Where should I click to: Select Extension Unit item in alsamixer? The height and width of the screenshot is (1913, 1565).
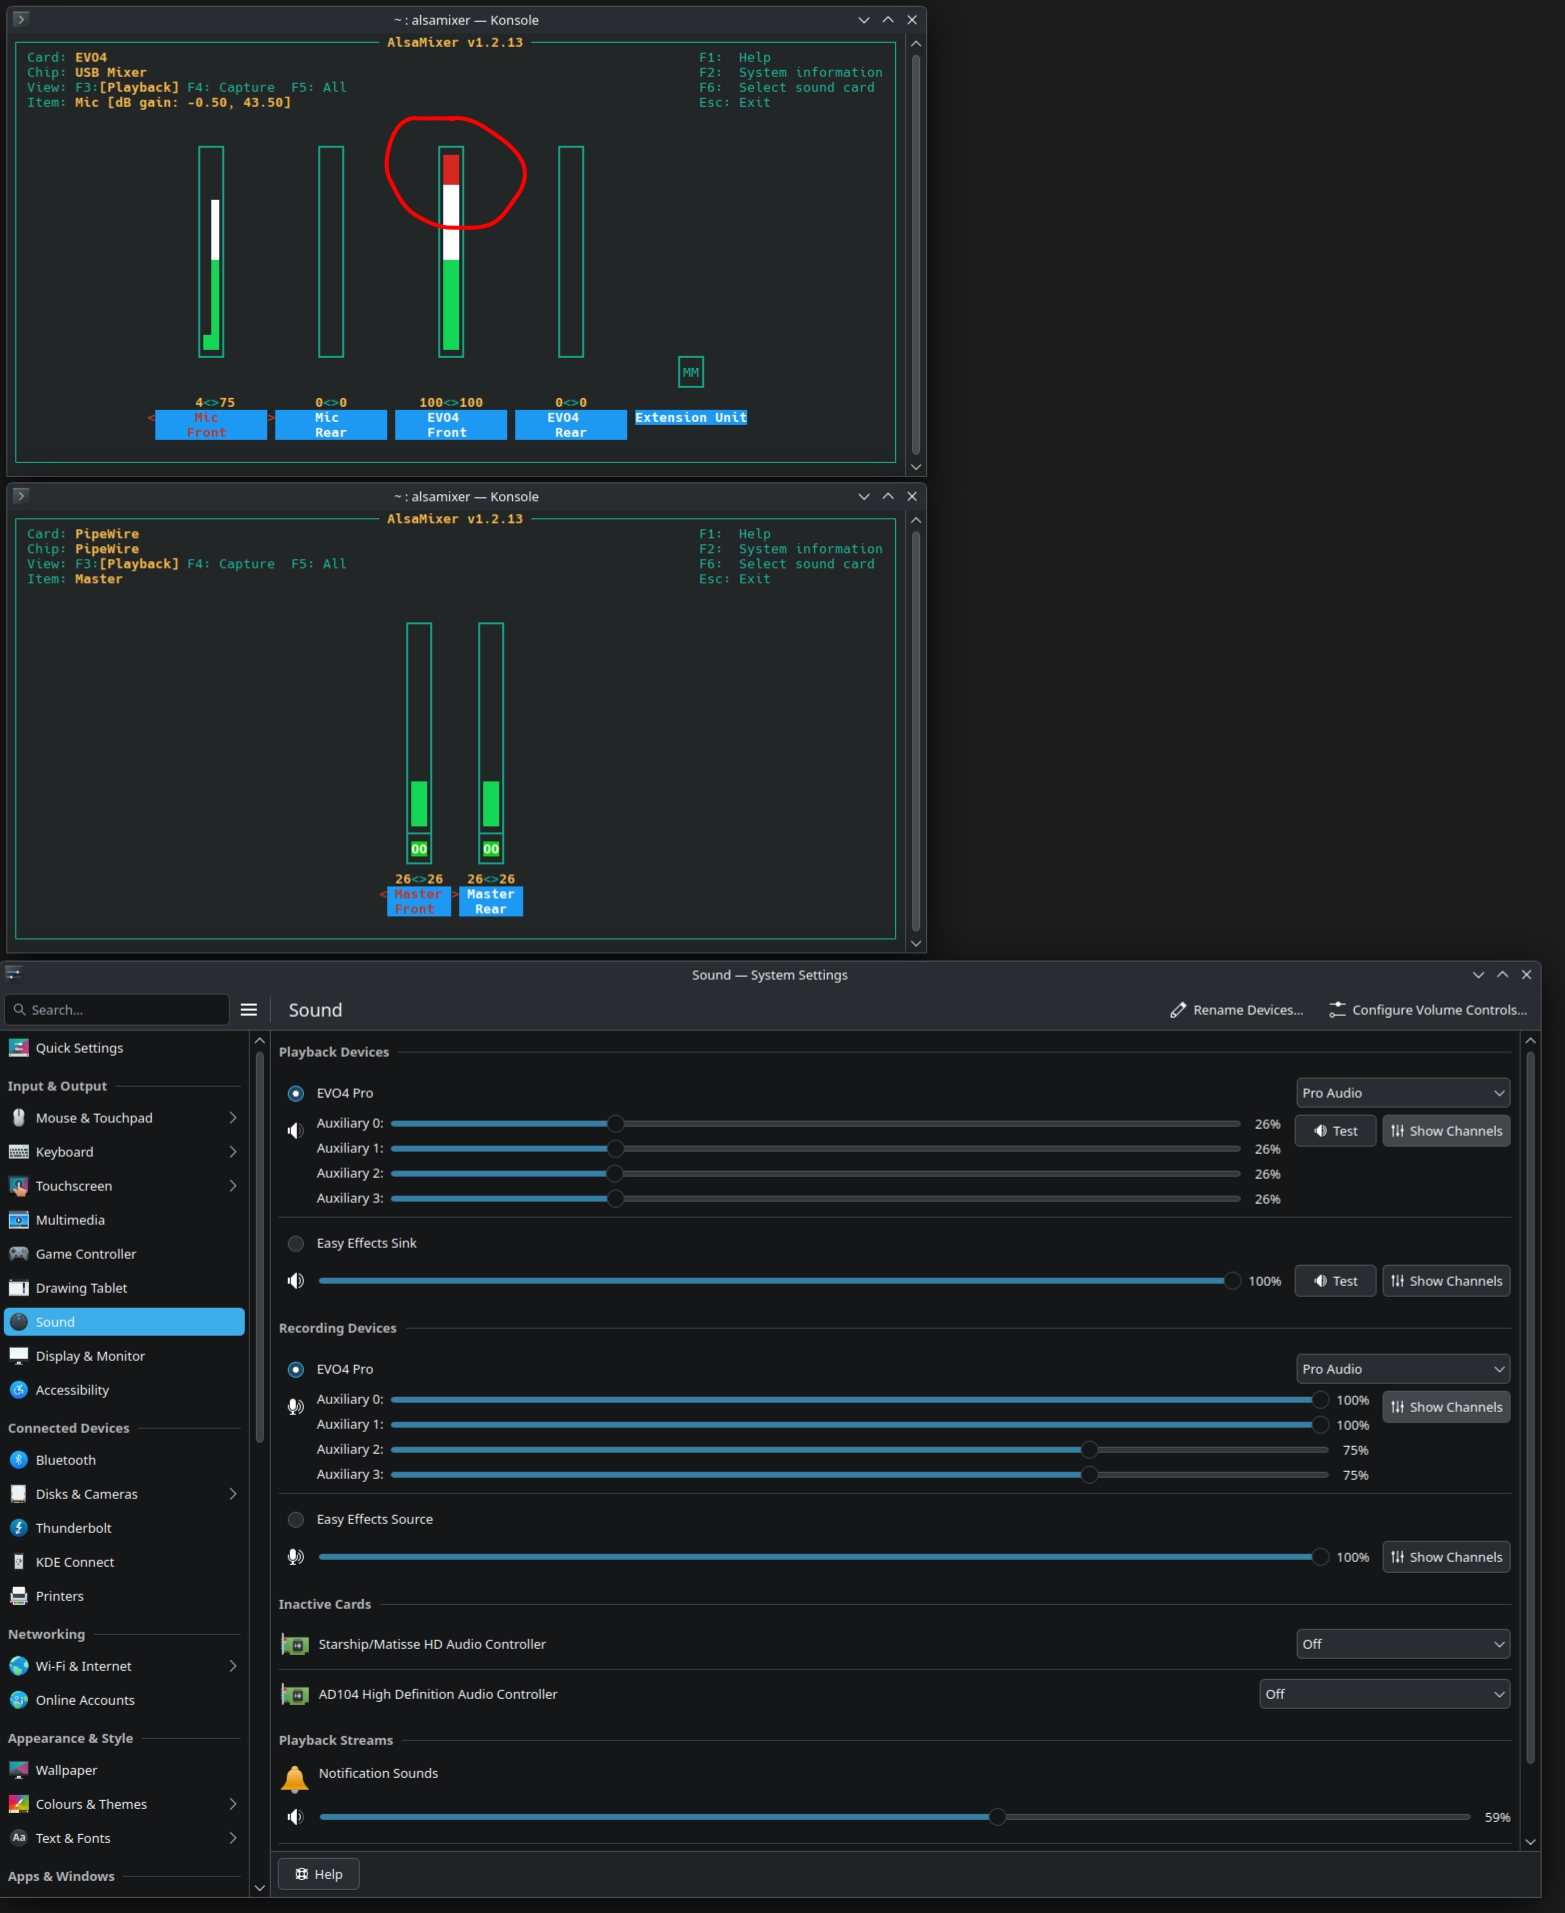click(691, 418)
